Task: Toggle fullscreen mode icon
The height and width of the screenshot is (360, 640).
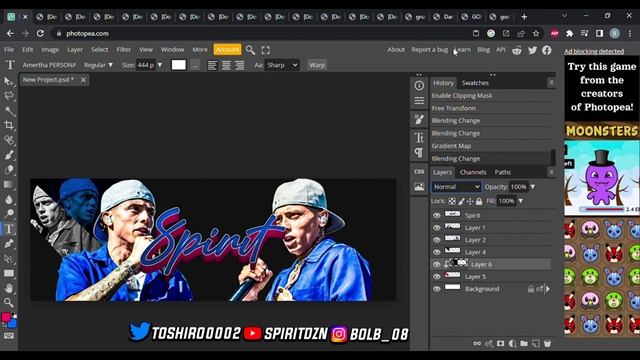Action: tap(266, 50)
